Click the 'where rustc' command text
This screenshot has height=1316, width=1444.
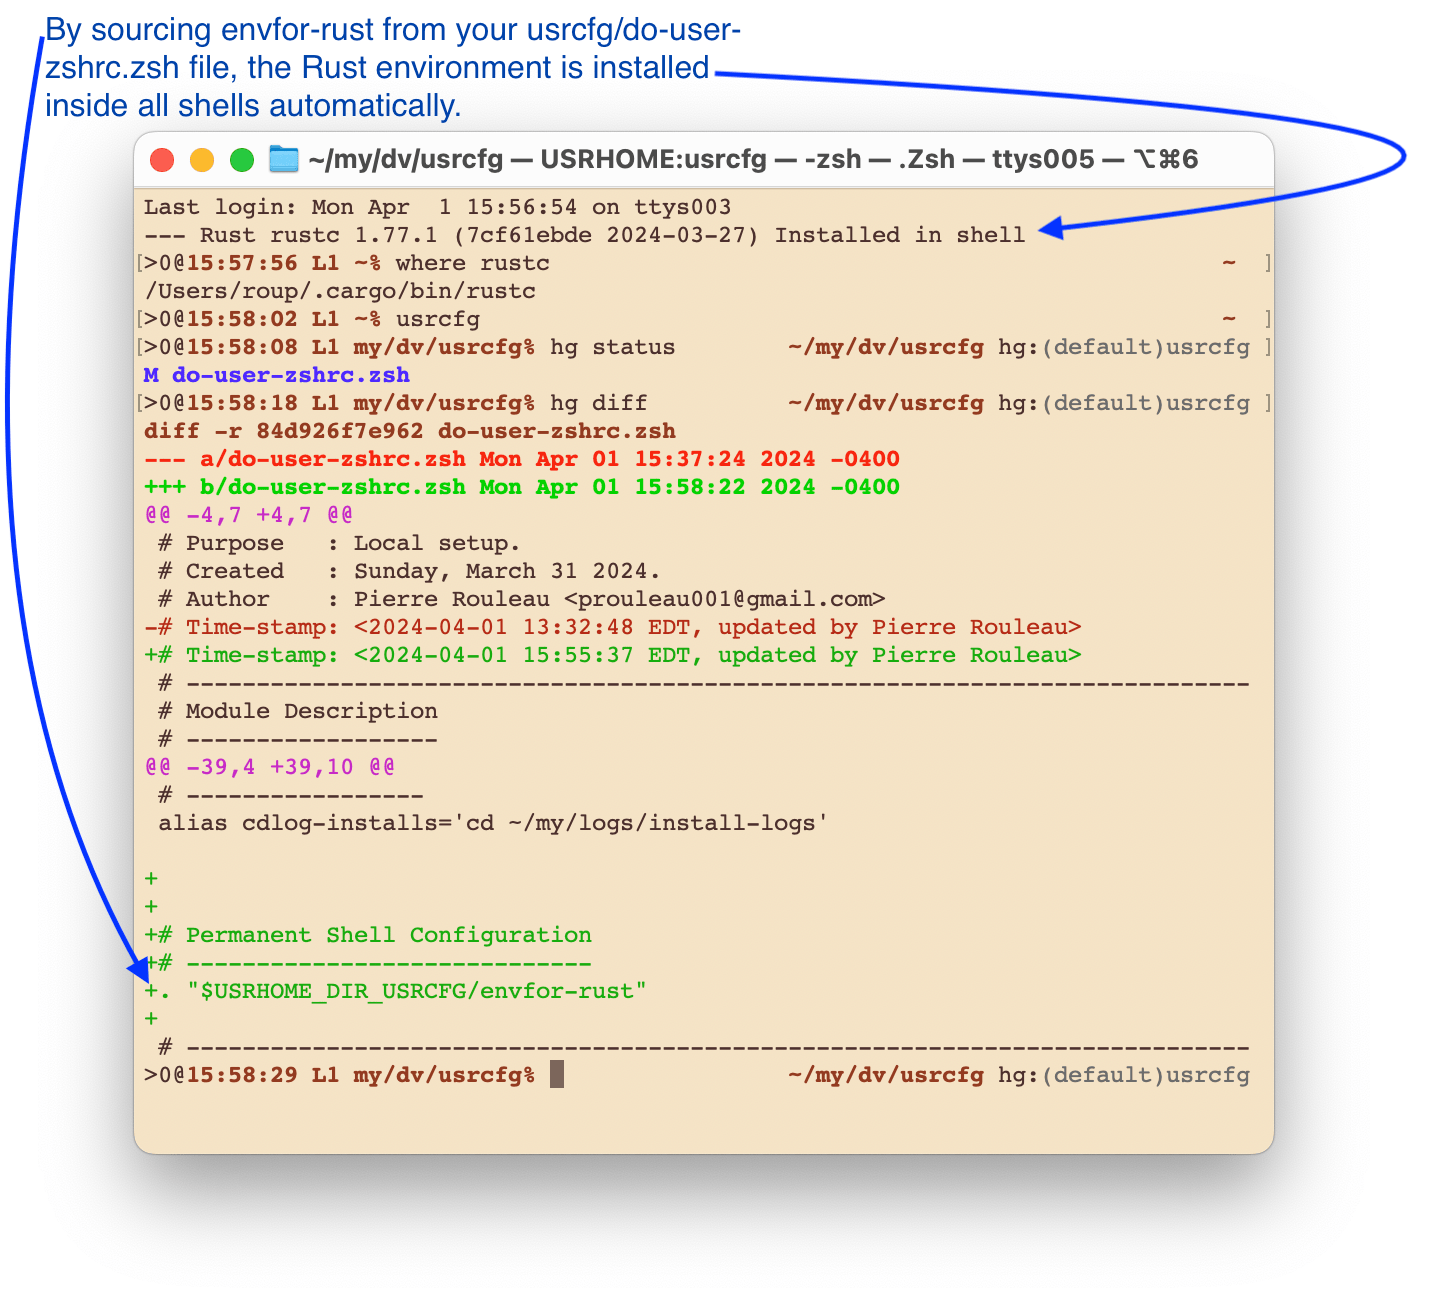pos(472,263)
